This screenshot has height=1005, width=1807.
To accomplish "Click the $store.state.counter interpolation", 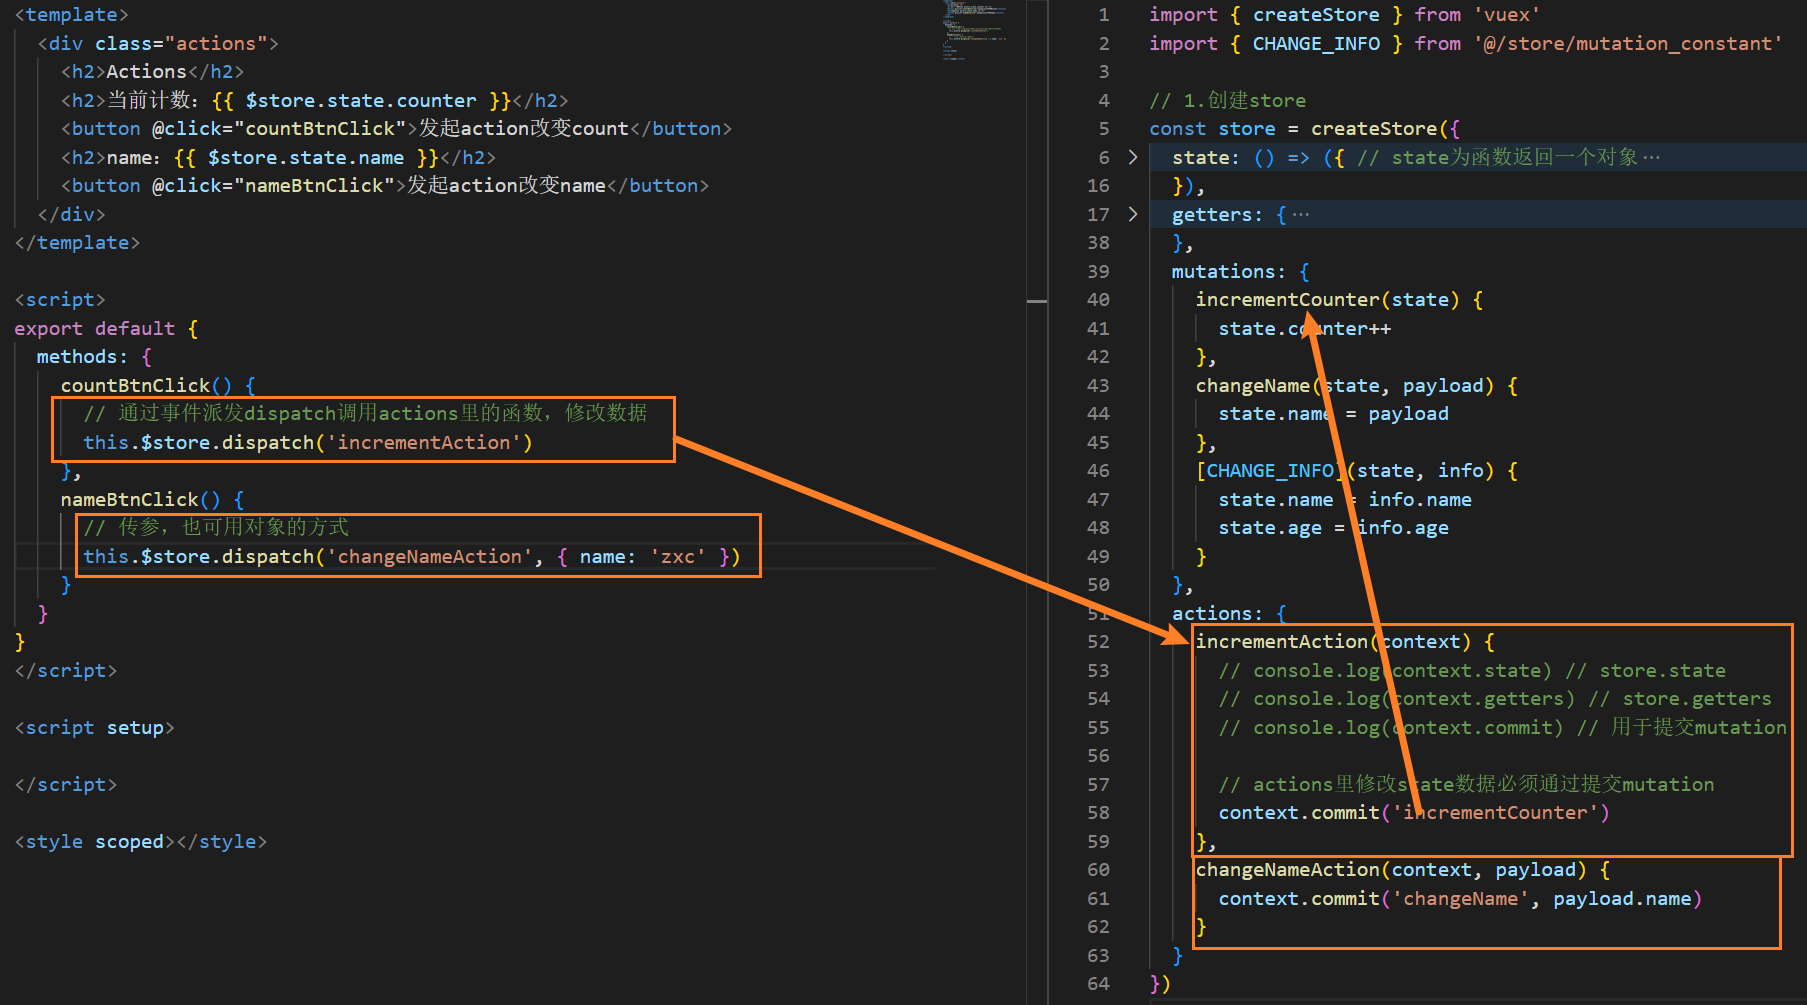I will pyautogui.click(x=361, y=101).
